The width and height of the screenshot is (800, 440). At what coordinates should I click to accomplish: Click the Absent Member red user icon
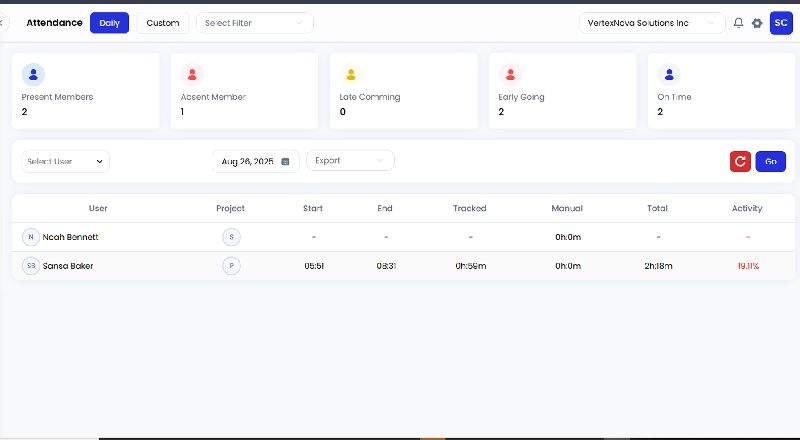click(192, 74)
